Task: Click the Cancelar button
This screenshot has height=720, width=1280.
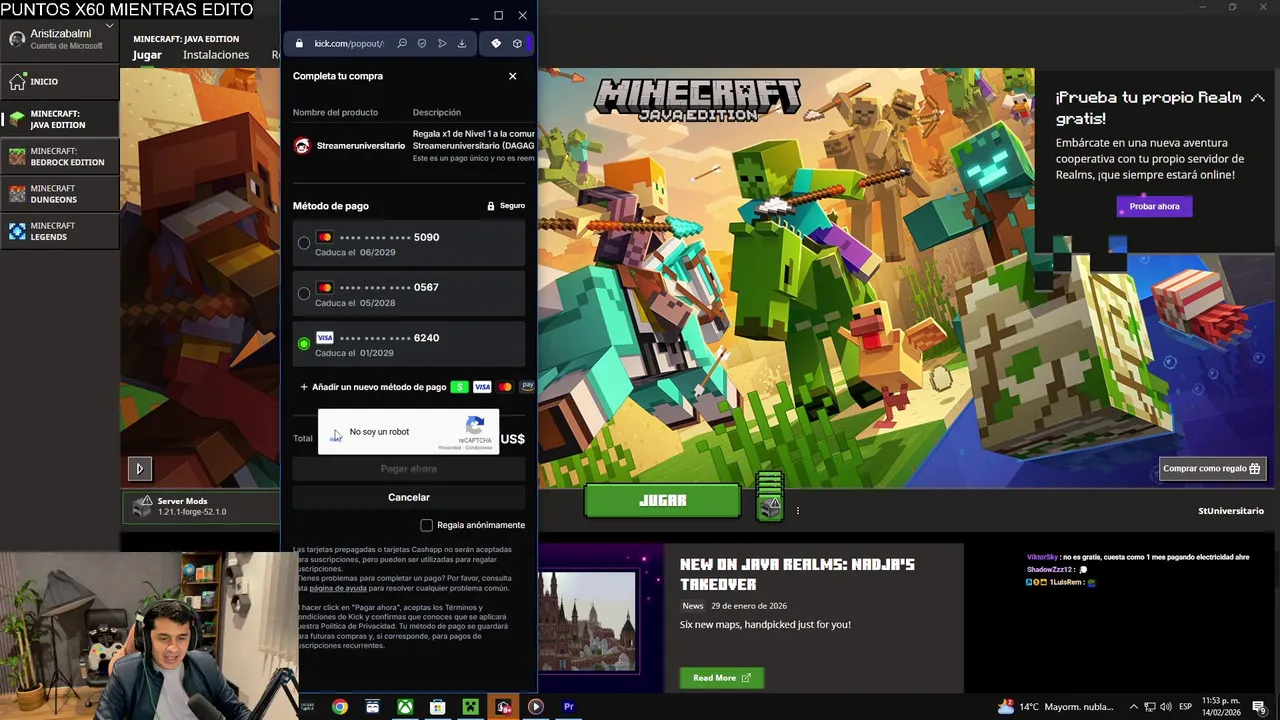Action: (409, 497)
